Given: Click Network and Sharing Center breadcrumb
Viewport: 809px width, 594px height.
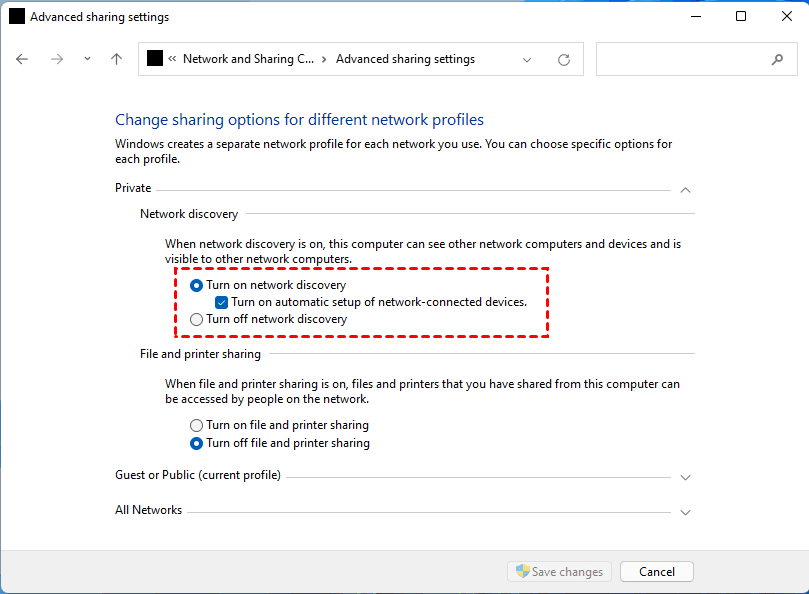Looking at the screenshot, I should (x=247, y=59).
